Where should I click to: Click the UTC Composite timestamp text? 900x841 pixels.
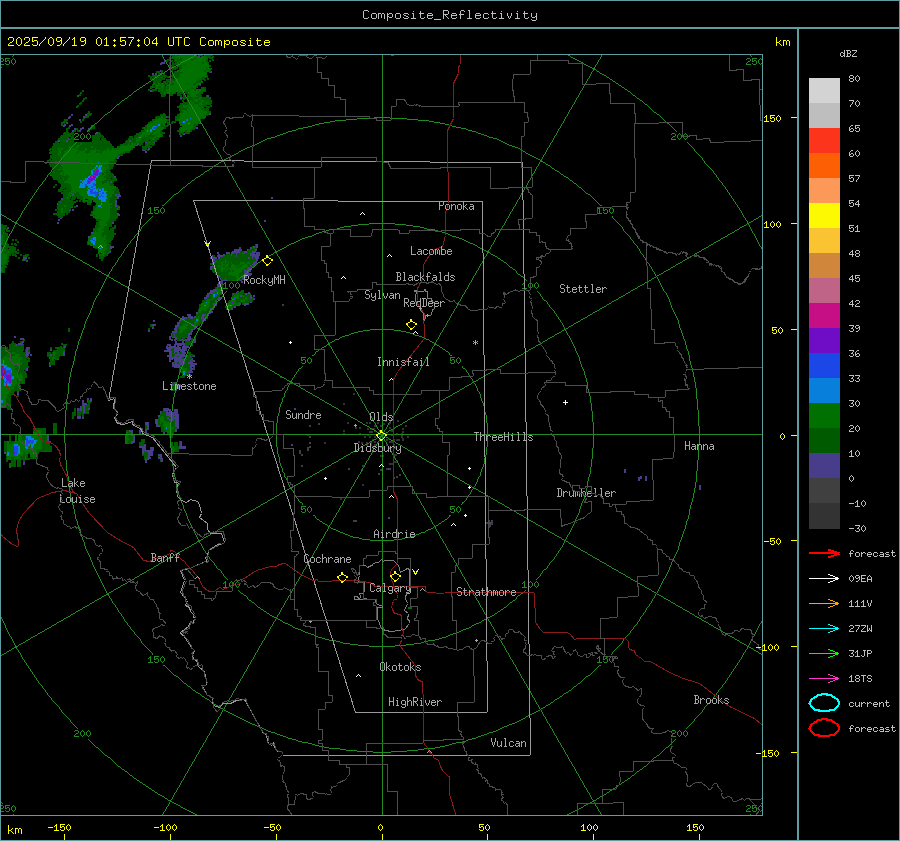click(139, 41)
